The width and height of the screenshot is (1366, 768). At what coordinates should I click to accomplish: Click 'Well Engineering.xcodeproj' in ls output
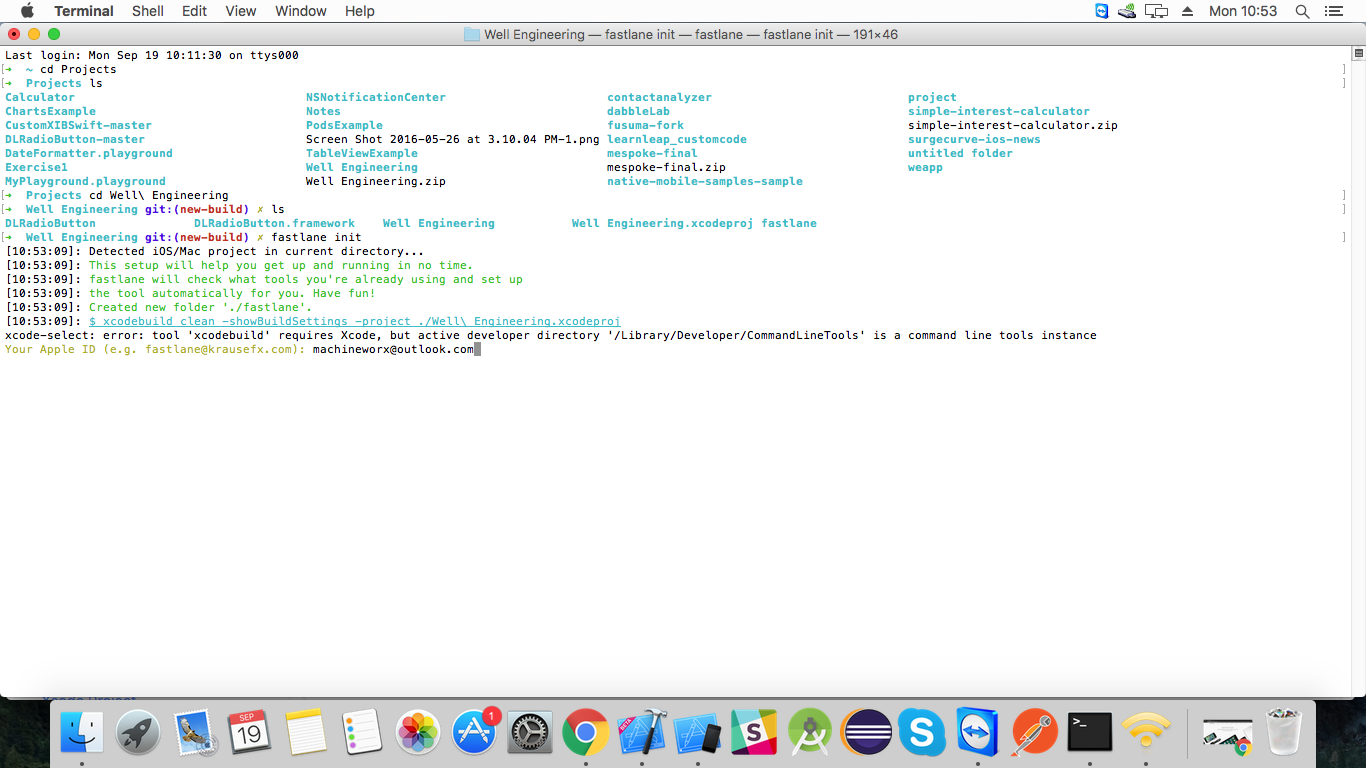point(663,224)
